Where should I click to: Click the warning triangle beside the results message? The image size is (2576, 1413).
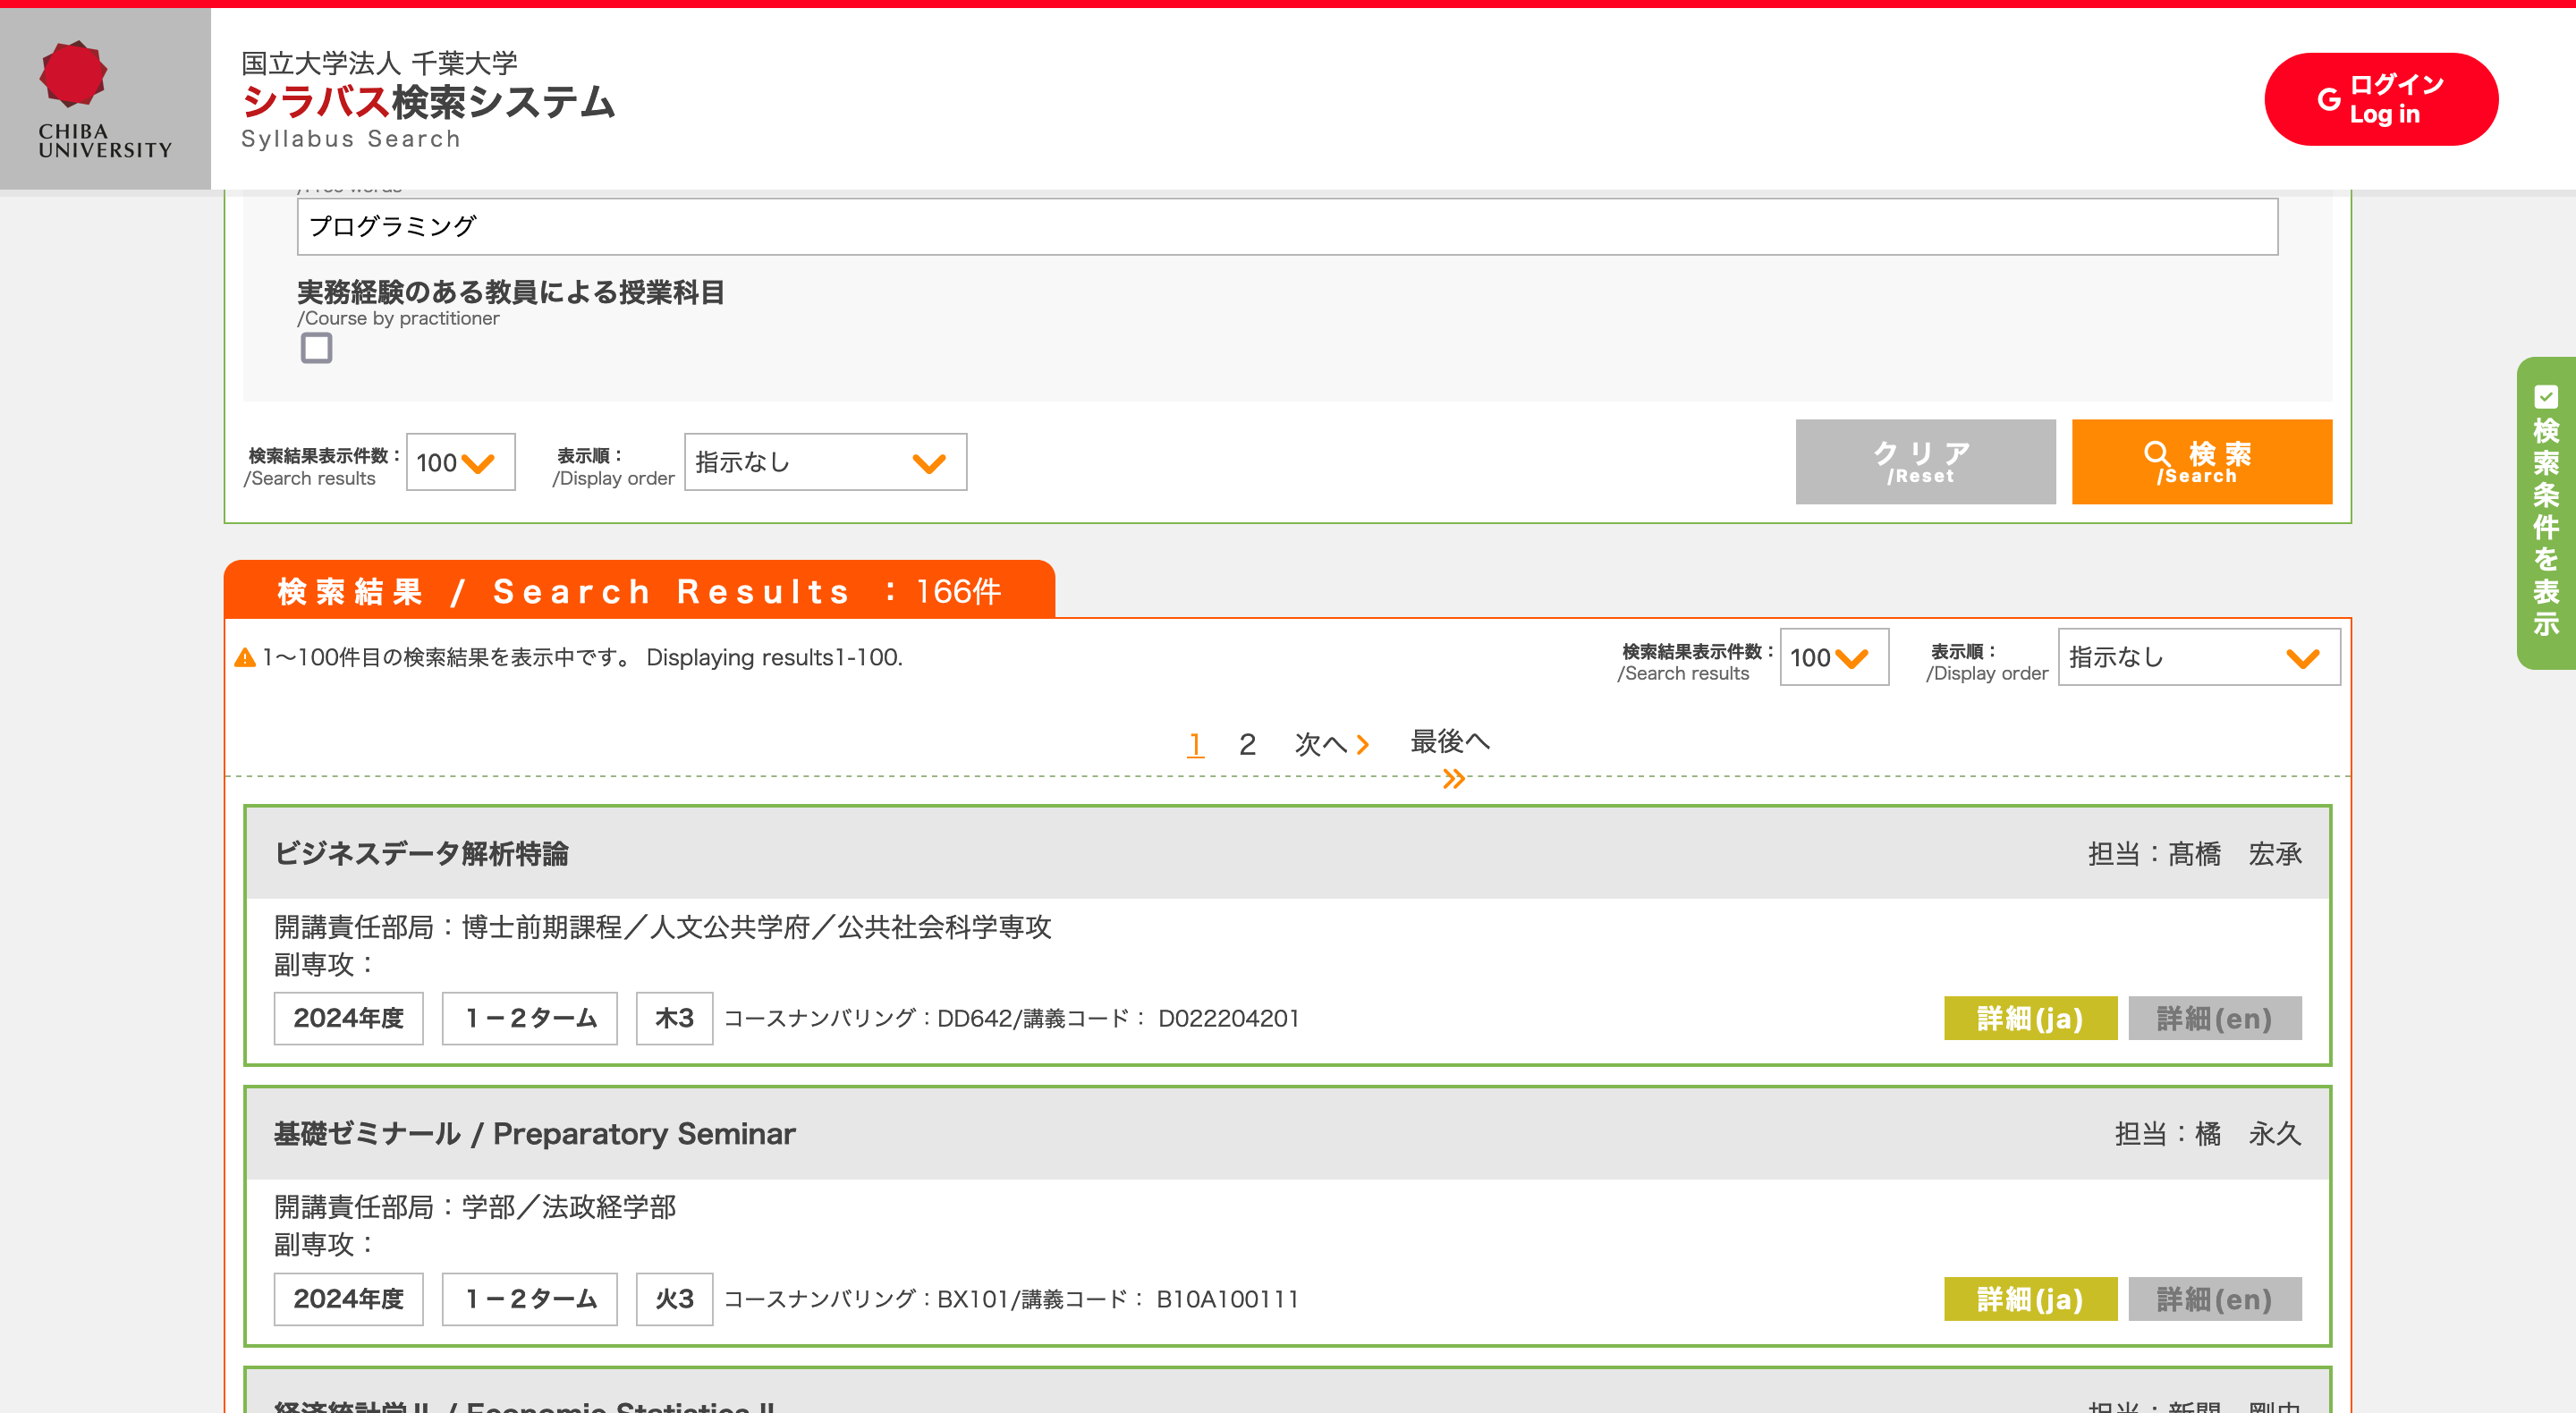[x=245, y=658]
